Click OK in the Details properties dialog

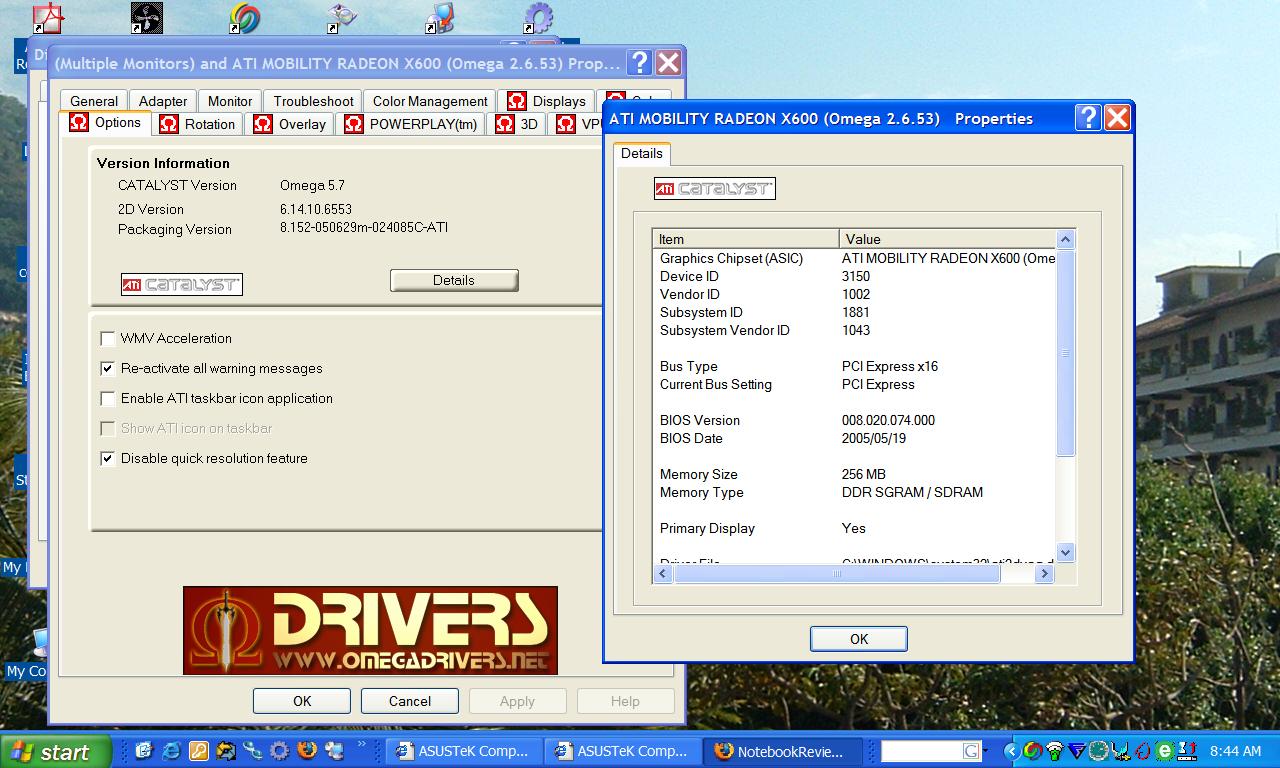click(x=859, y=638)
